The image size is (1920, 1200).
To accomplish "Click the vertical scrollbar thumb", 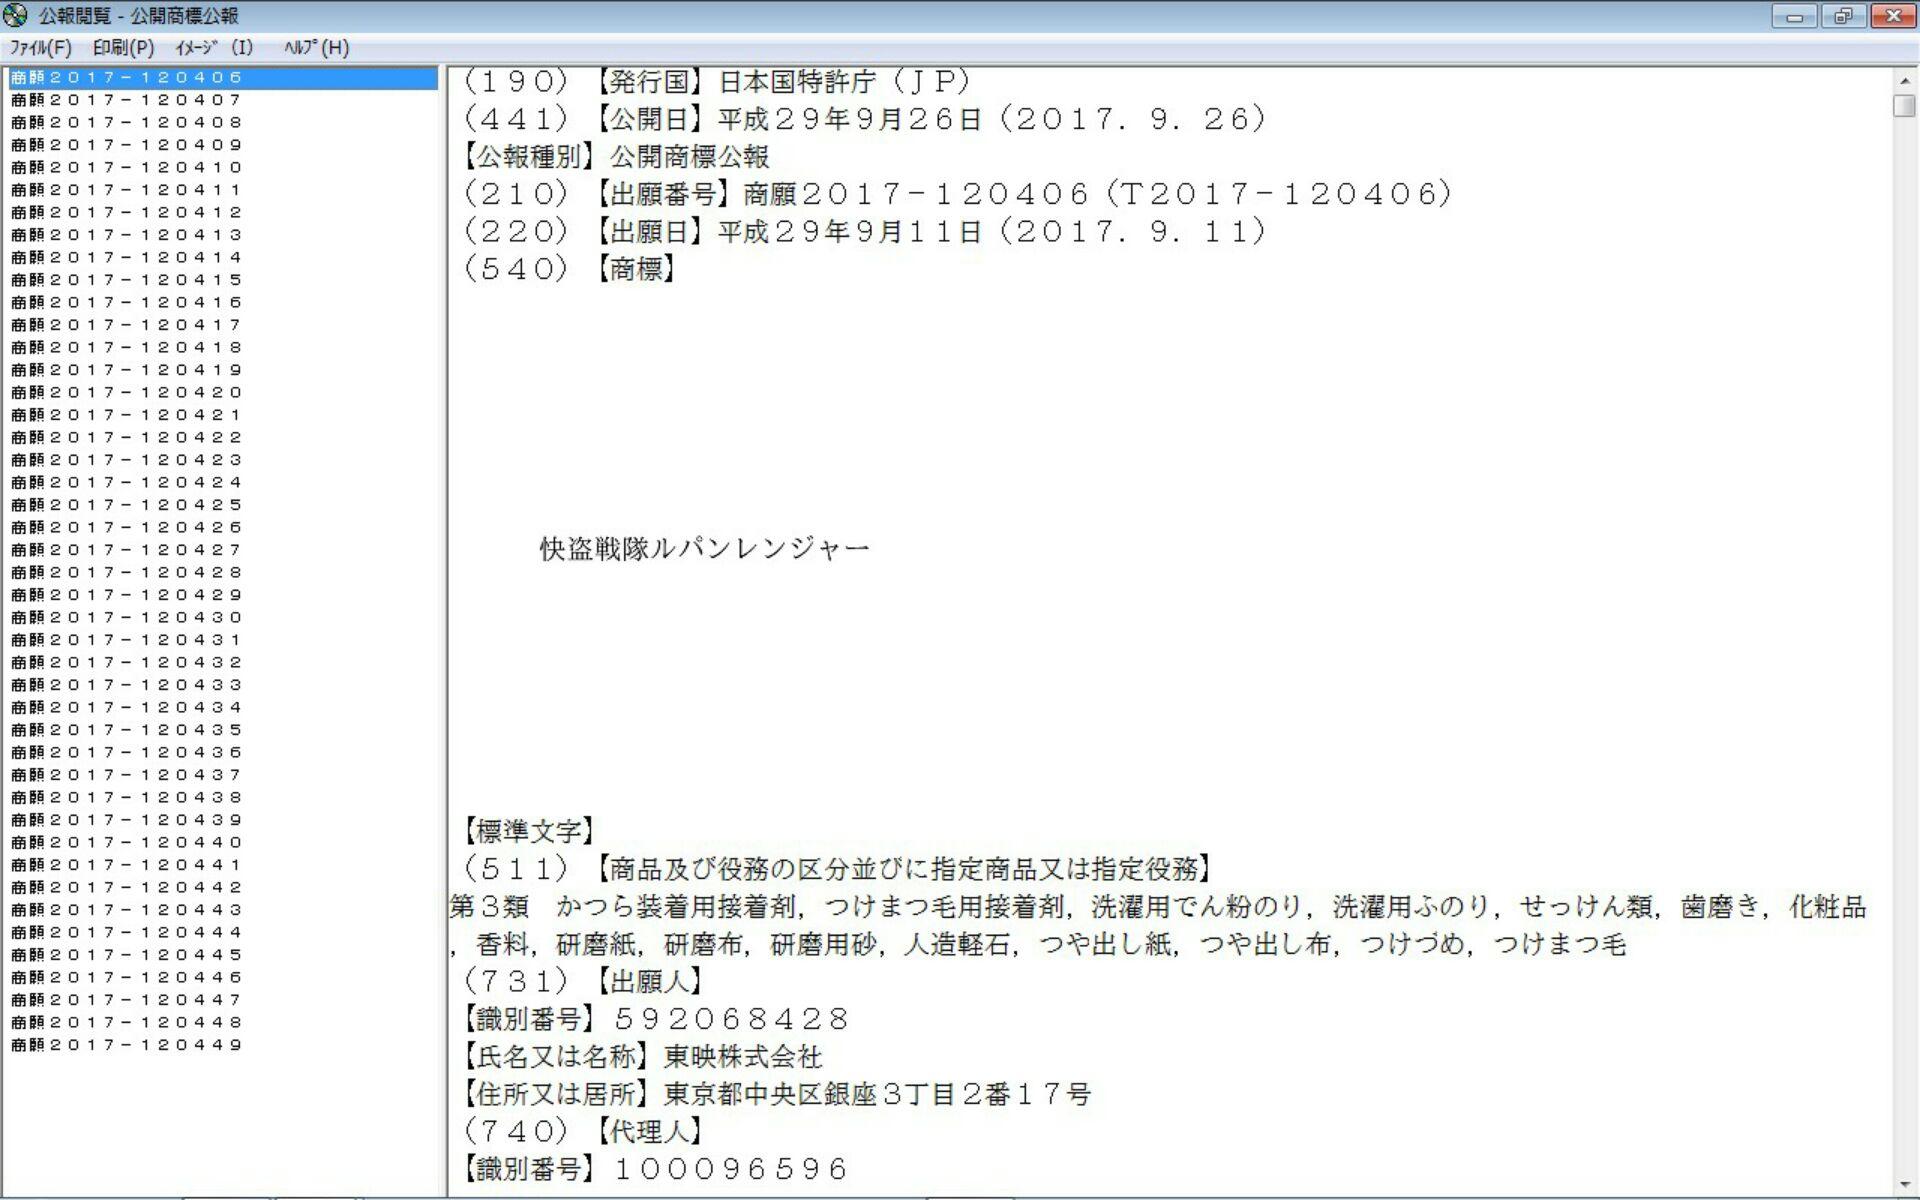I will (1904, 105).
